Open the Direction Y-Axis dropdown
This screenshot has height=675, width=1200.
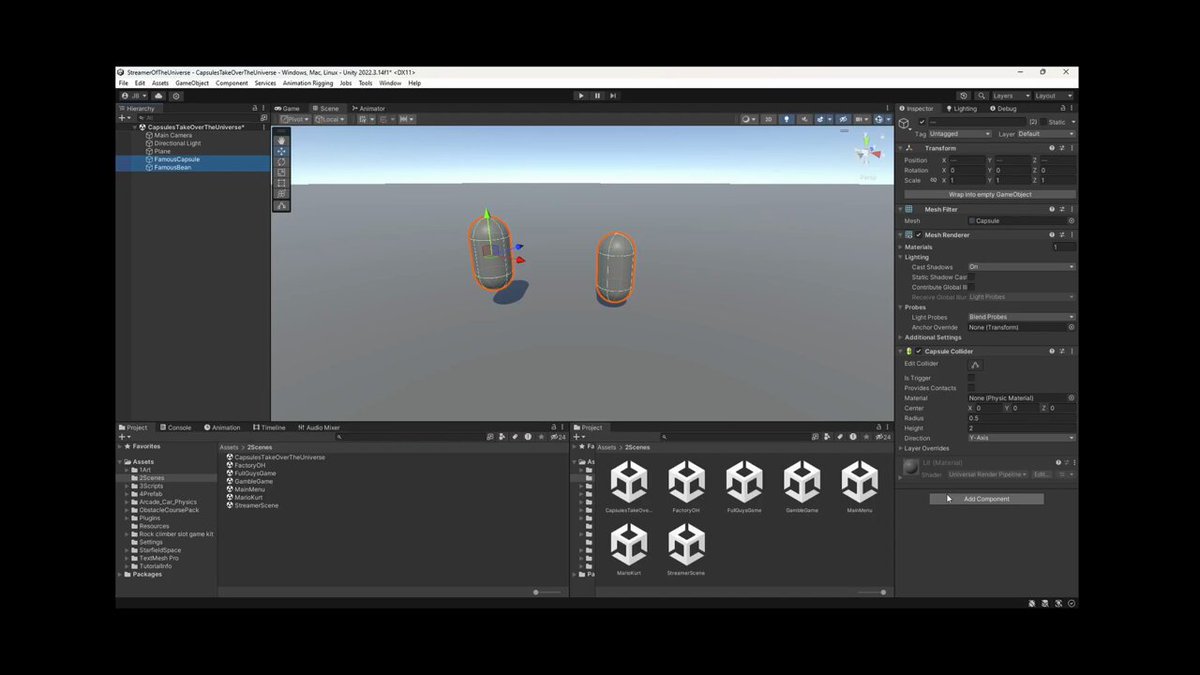pos(1022,438)
